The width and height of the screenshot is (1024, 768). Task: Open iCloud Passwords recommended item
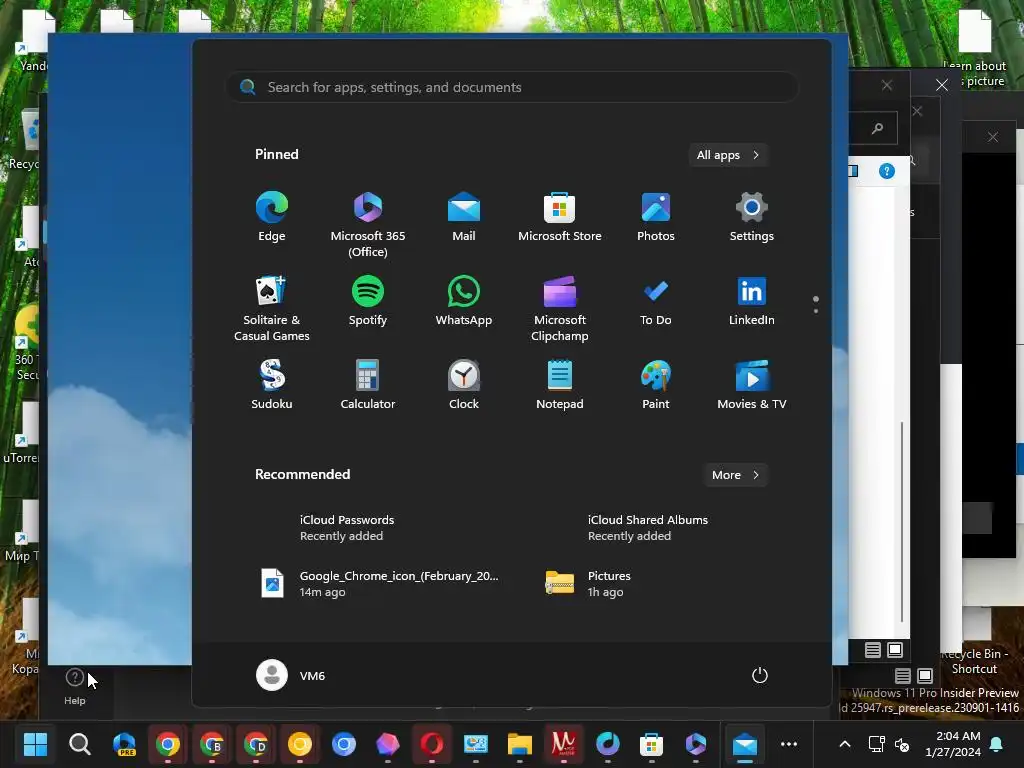click(x=347, y=528)
